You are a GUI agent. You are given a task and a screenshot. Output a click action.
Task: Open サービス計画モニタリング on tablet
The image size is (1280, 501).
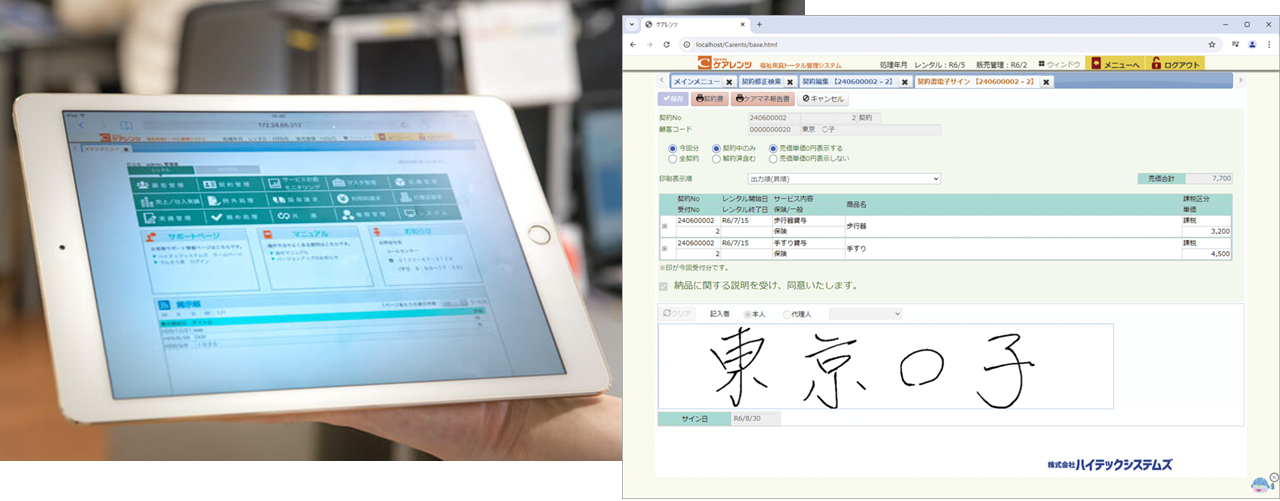pos(297,184)
